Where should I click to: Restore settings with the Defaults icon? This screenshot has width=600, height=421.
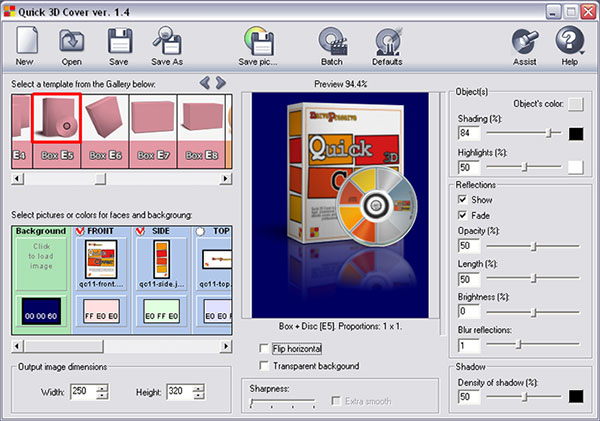(388, 41)
